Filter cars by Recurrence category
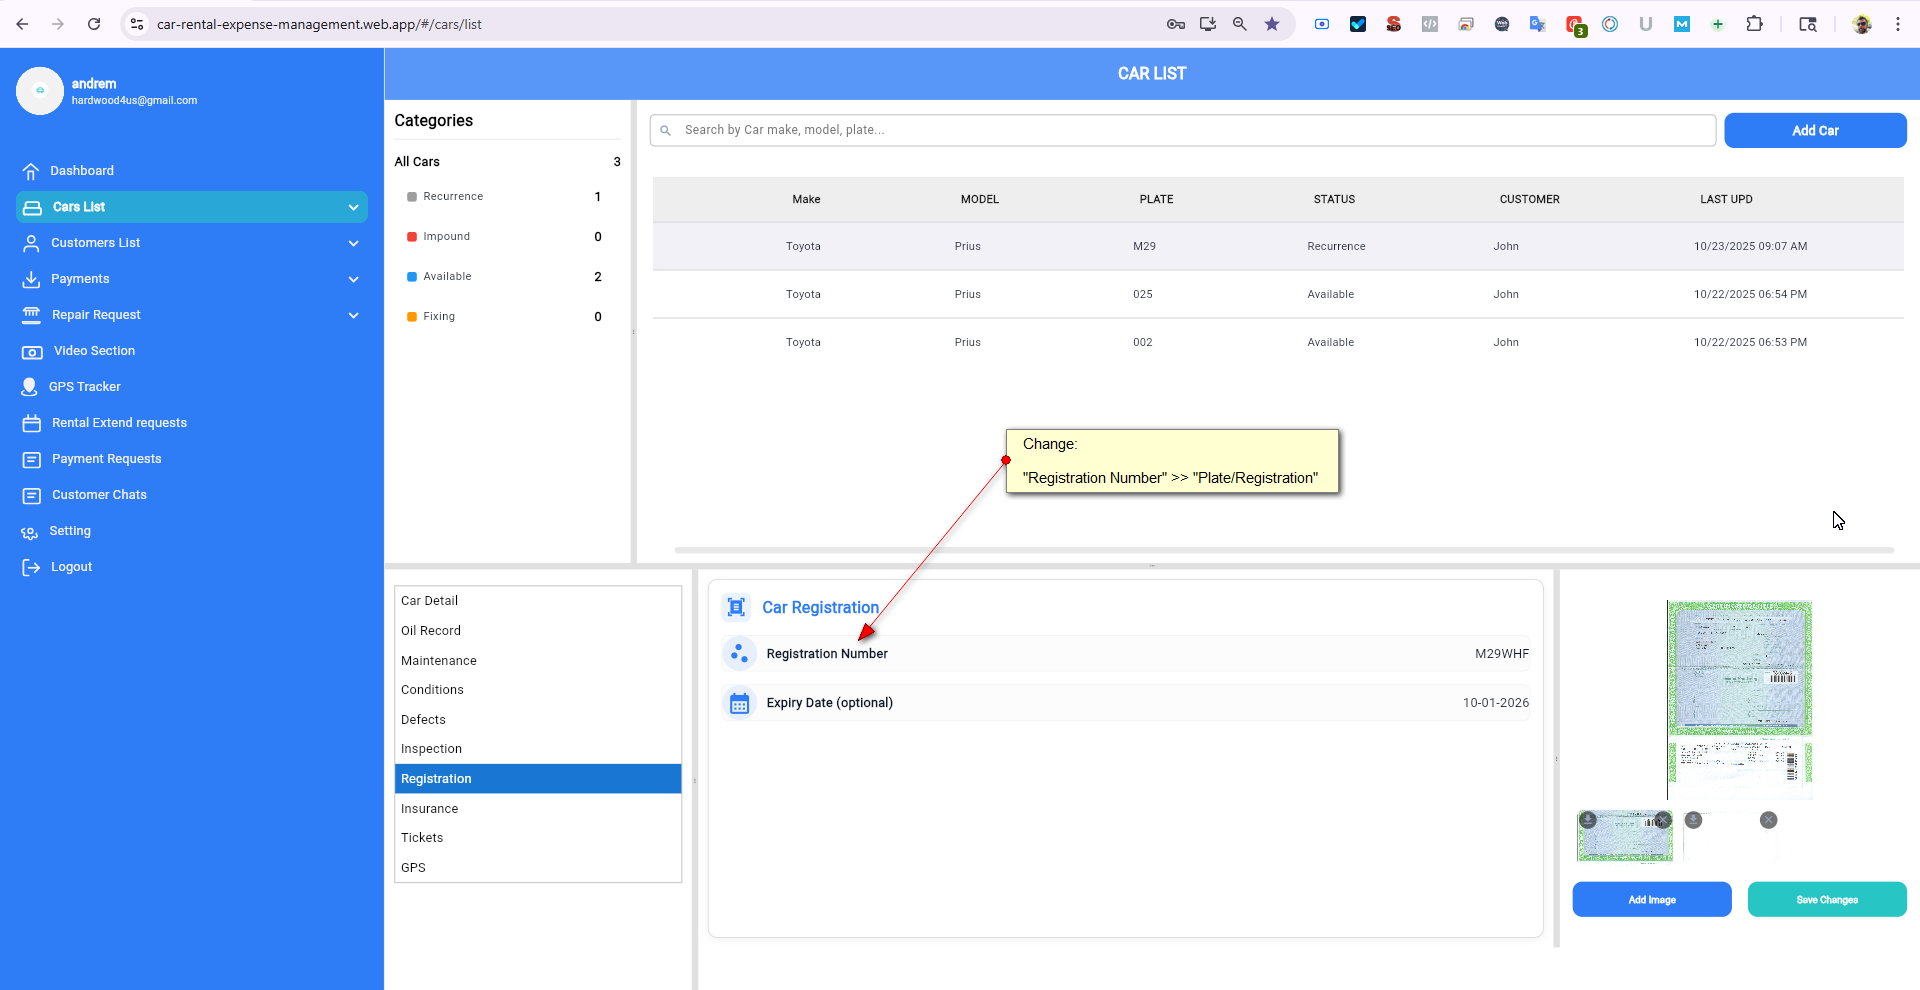This screenshot has height=990, width=1920. (x=452, y=197)
